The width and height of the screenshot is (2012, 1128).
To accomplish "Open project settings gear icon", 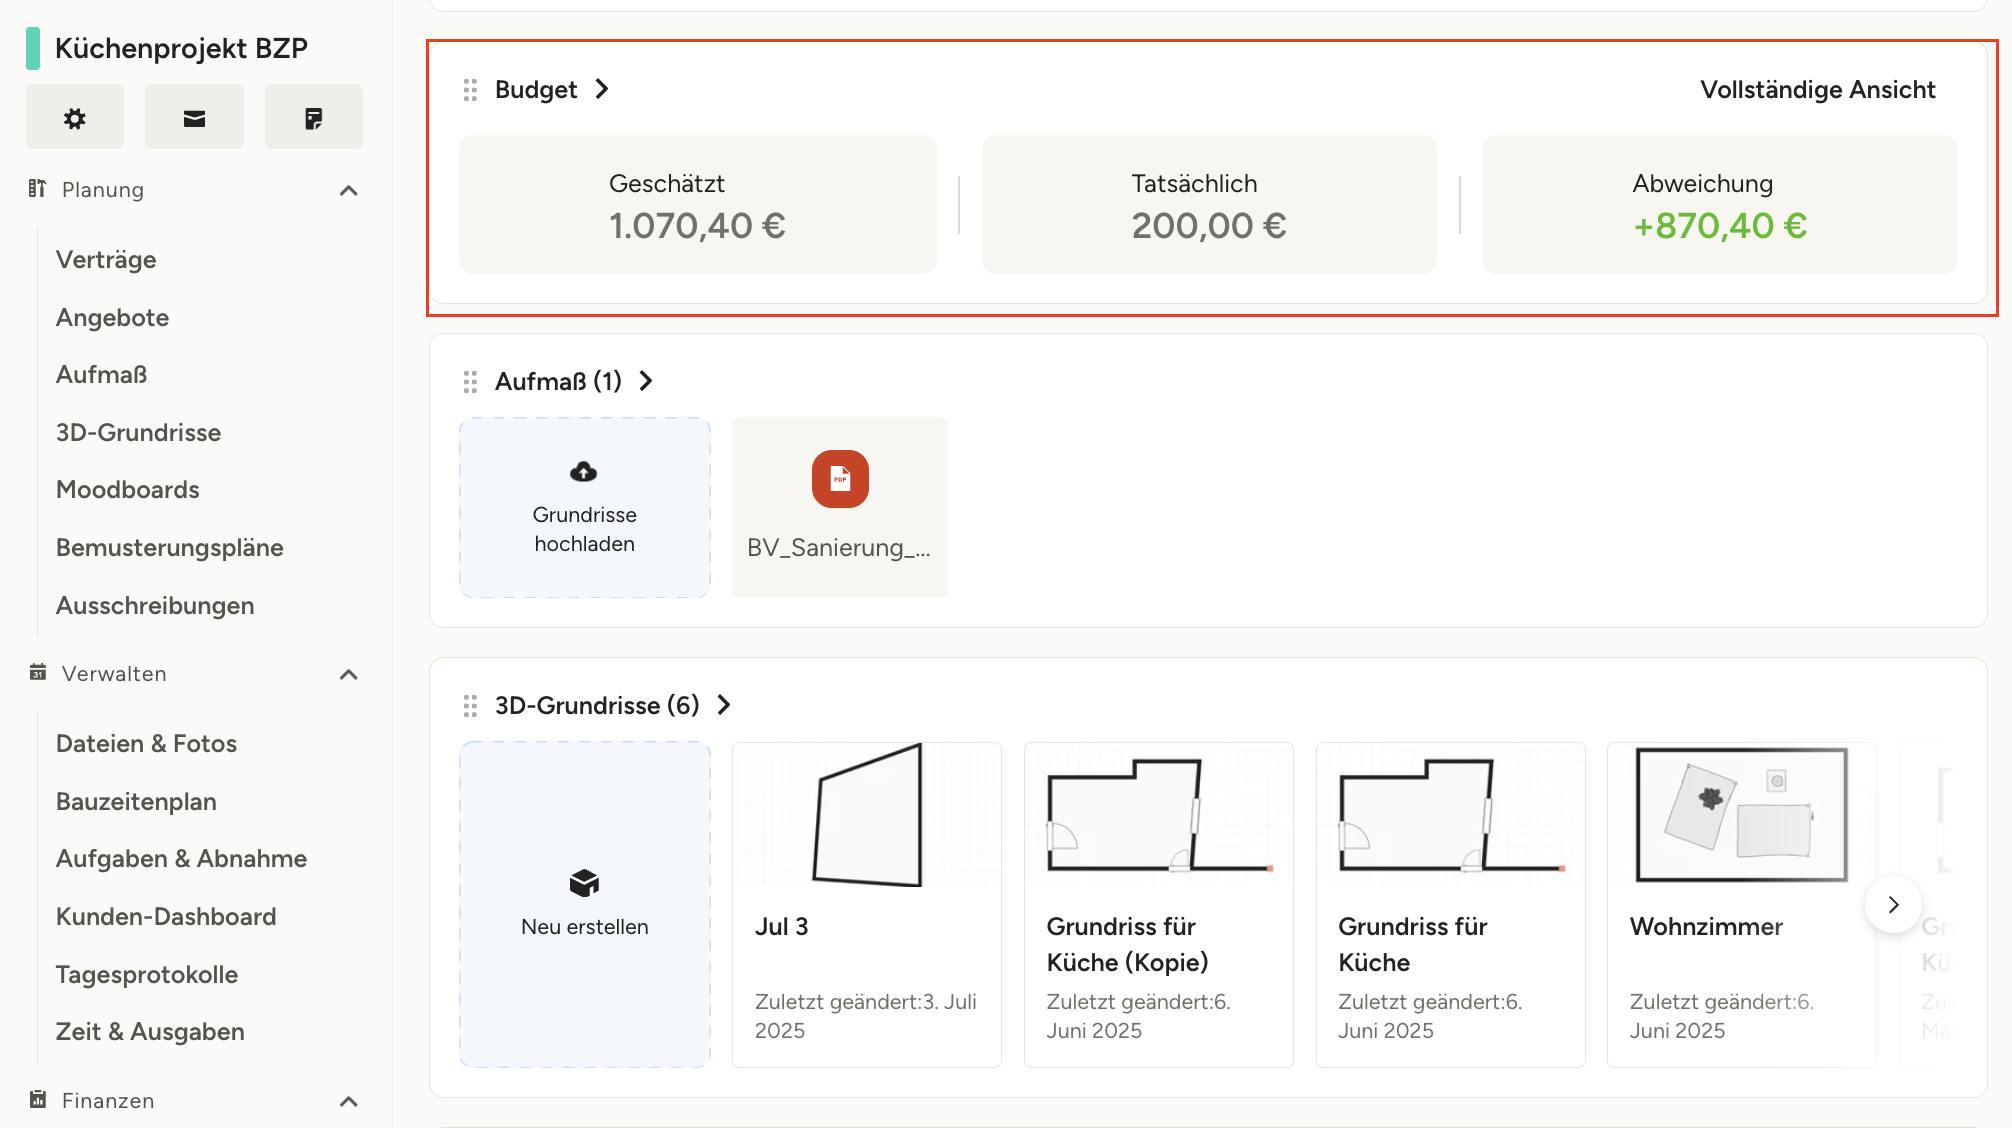I will 75,118.
